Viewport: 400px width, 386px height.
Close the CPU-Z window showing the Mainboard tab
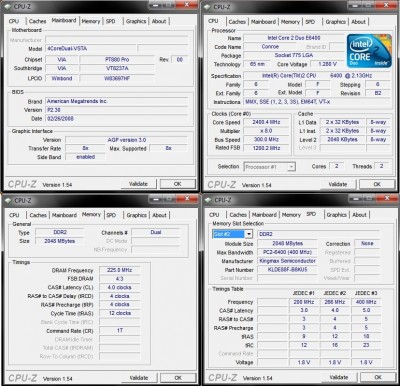click(187, 5)
